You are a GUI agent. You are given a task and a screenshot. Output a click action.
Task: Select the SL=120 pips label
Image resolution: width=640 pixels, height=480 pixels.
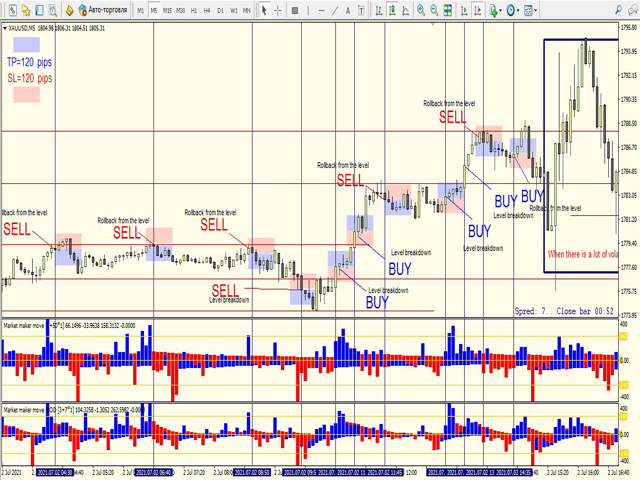(29, 78)
